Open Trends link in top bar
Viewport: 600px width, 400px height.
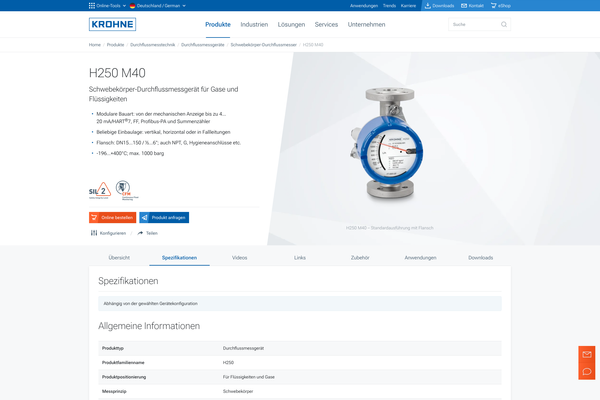point(389,6)
